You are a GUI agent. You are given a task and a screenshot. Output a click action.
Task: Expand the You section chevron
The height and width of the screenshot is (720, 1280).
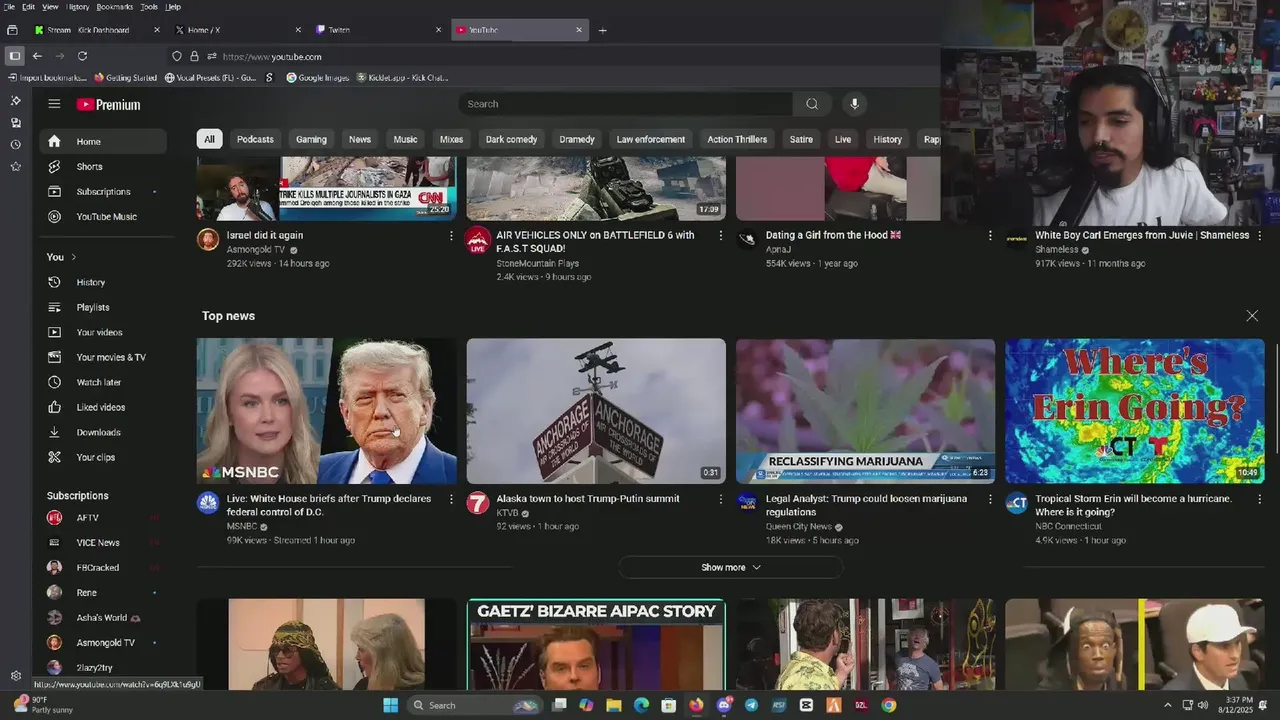coord(73,257)
